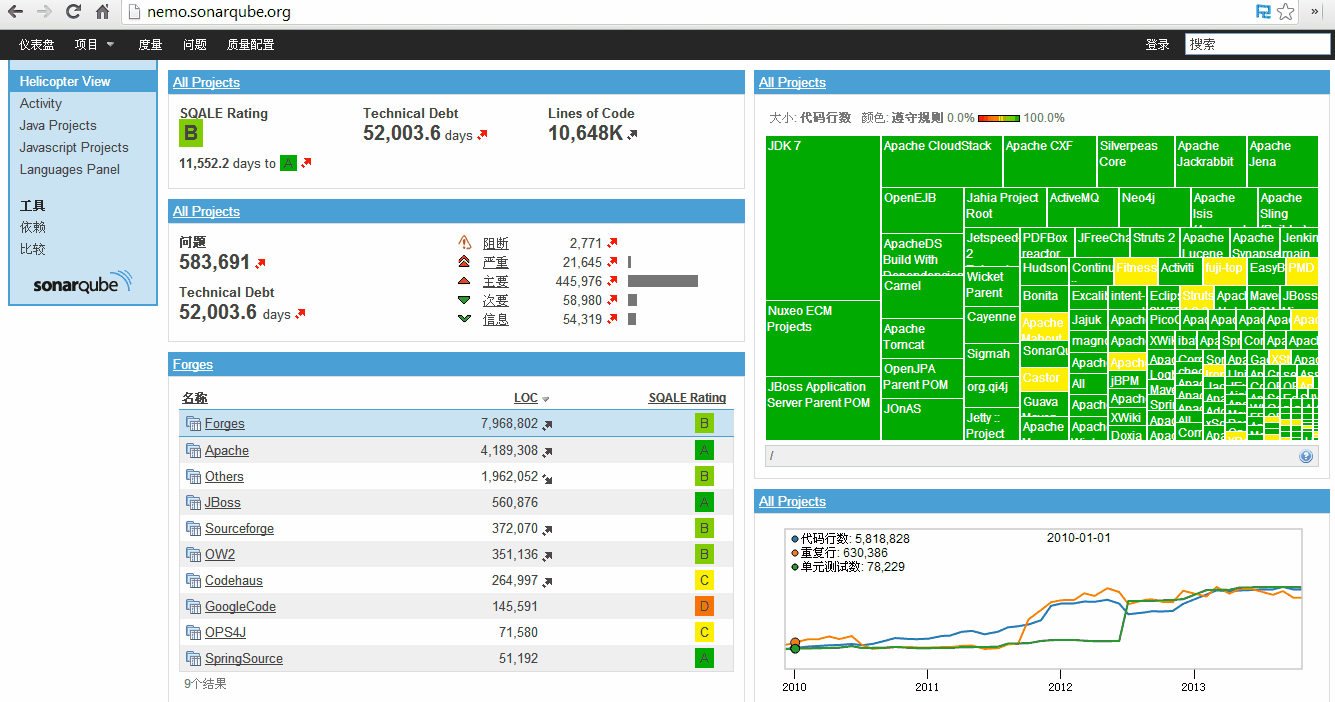This screenshot has height=702, width=1335.
Task: Open the 比较 tool link
Action: click(33, 249)
